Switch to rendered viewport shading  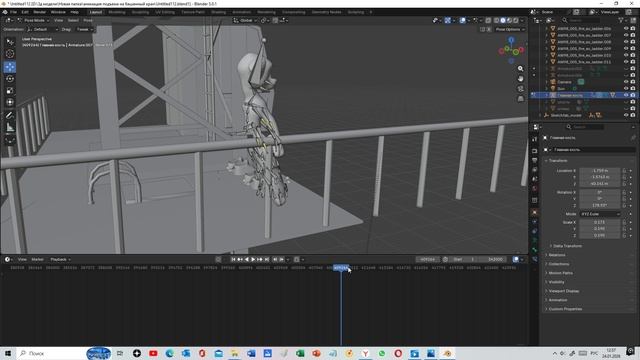pos(516,20)
